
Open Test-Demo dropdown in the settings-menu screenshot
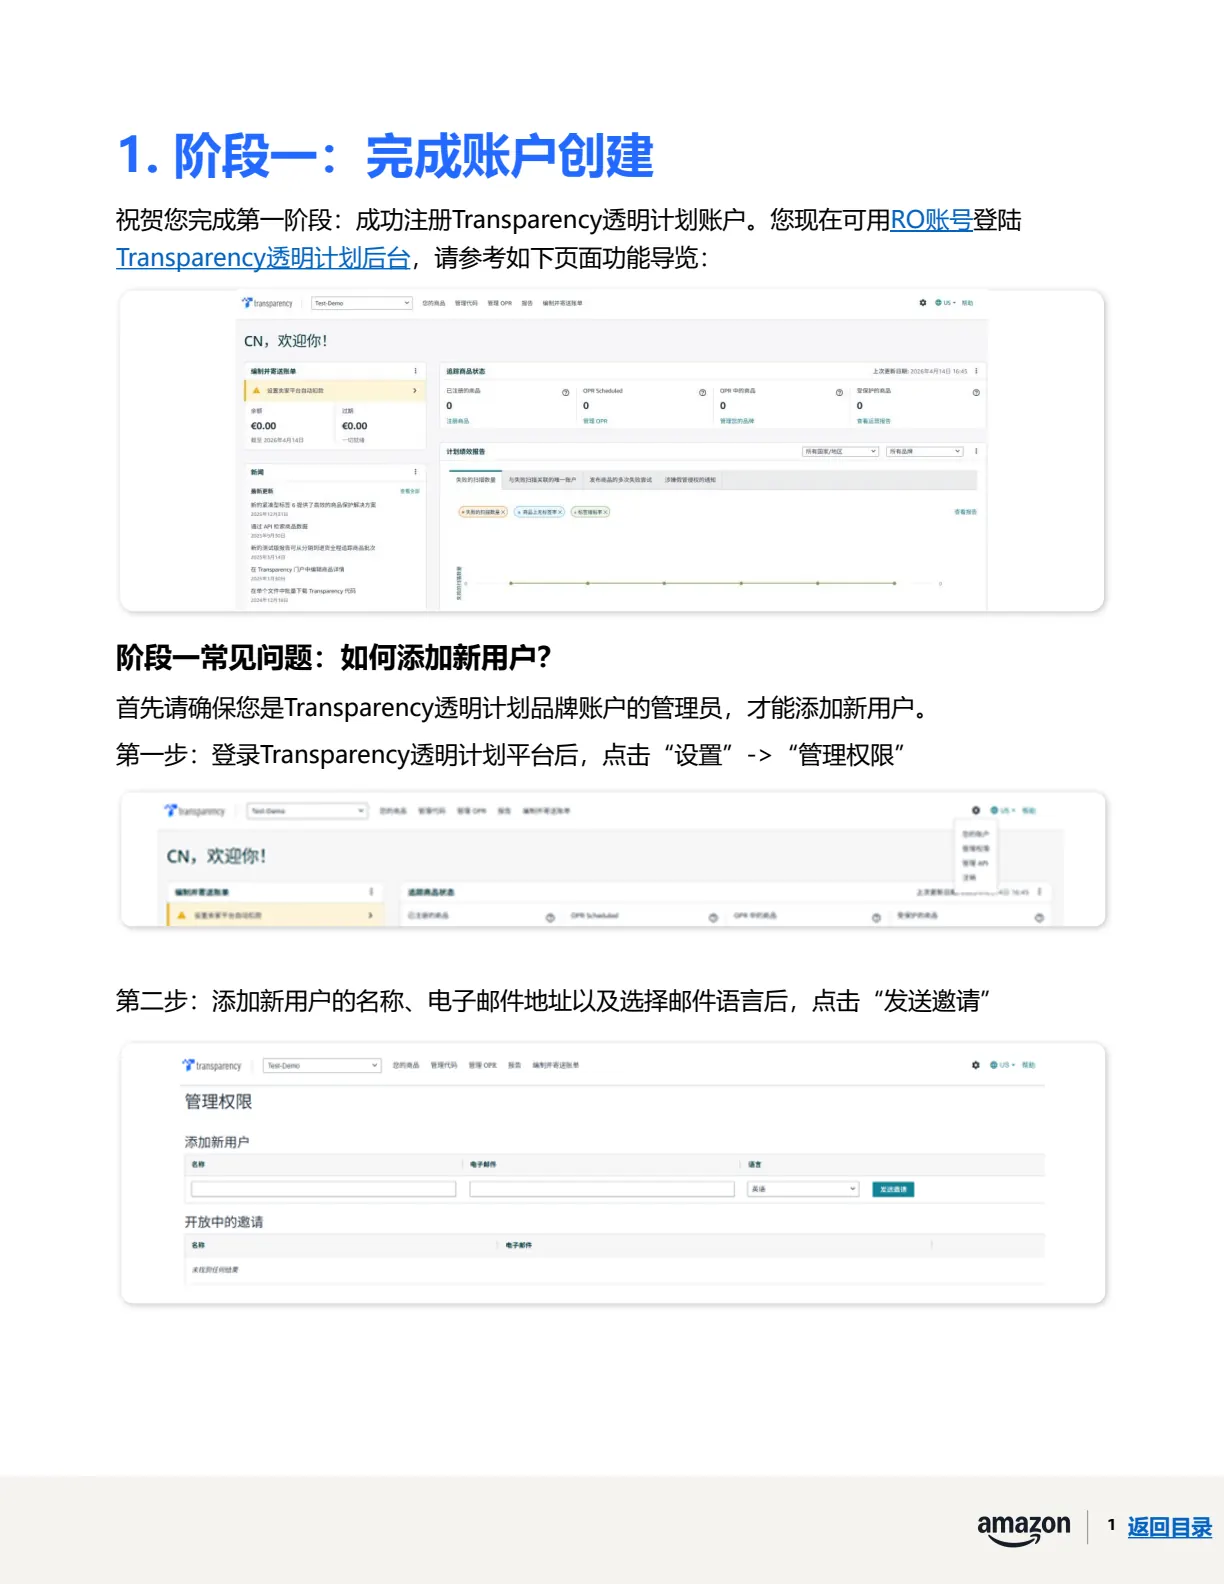coord(307,811)
